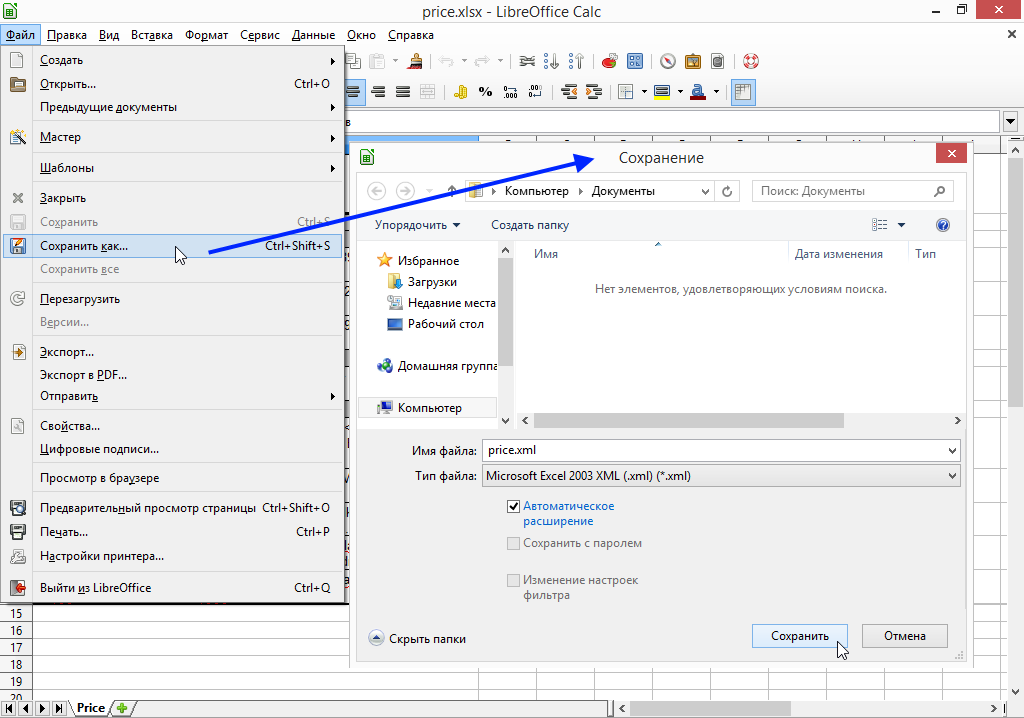Open Тип файла format dropdown
Screen dimensions: 1024x718
pyautogui.click(x=721, y=476)
